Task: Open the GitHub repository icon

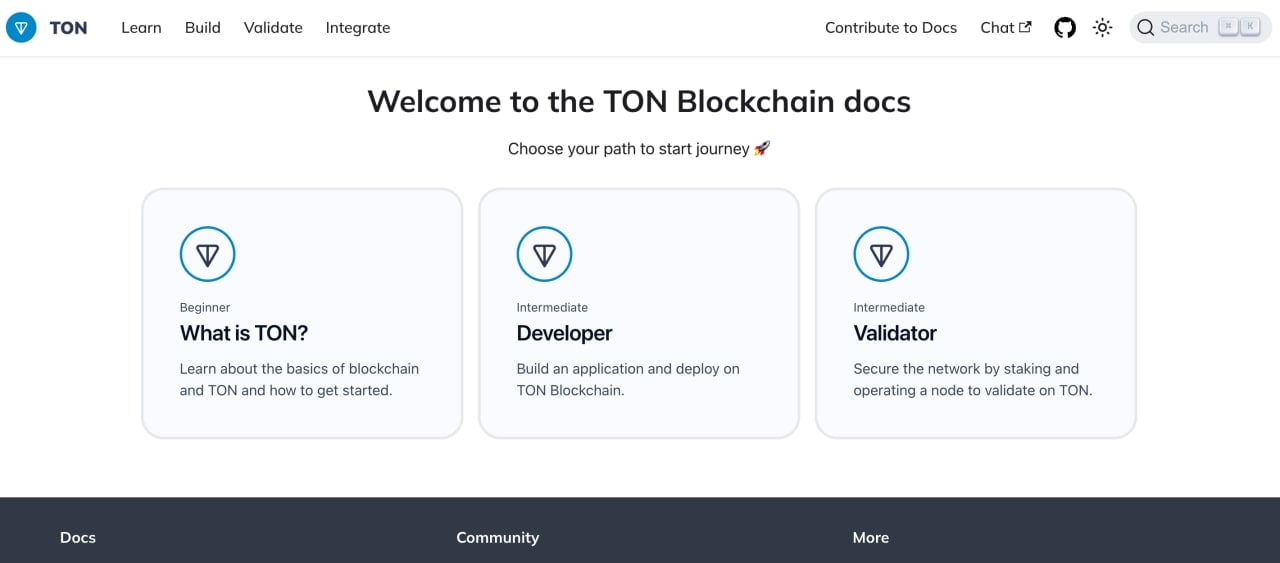Action: (1065, 28)
